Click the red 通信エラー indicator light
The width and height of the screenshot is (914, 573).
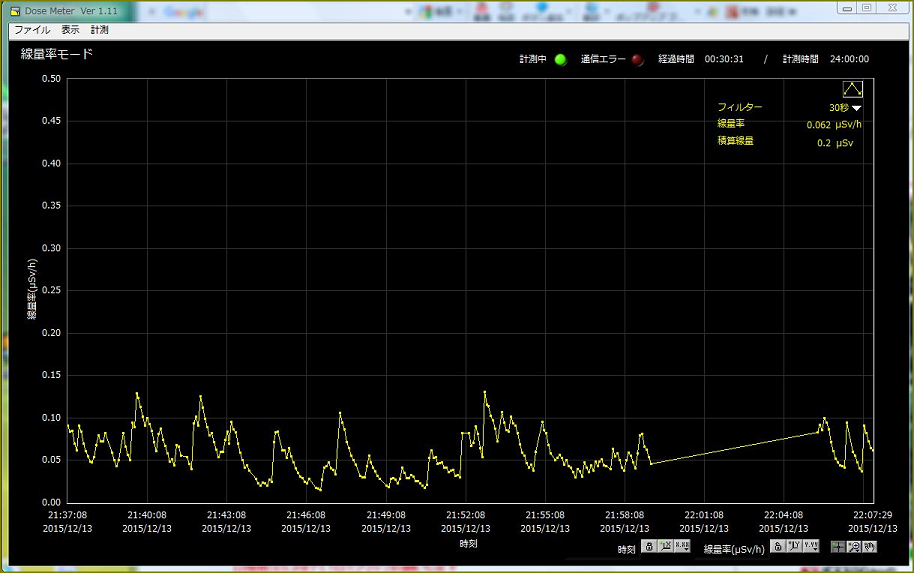638,59
